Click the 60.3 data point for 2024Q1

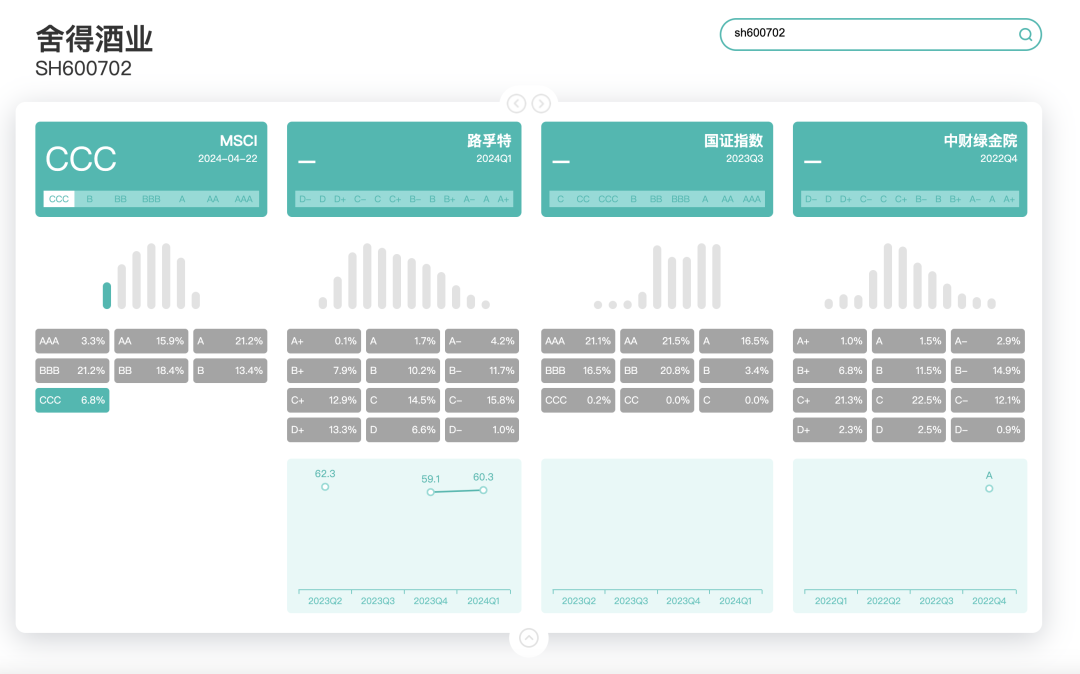click(483, 490)
